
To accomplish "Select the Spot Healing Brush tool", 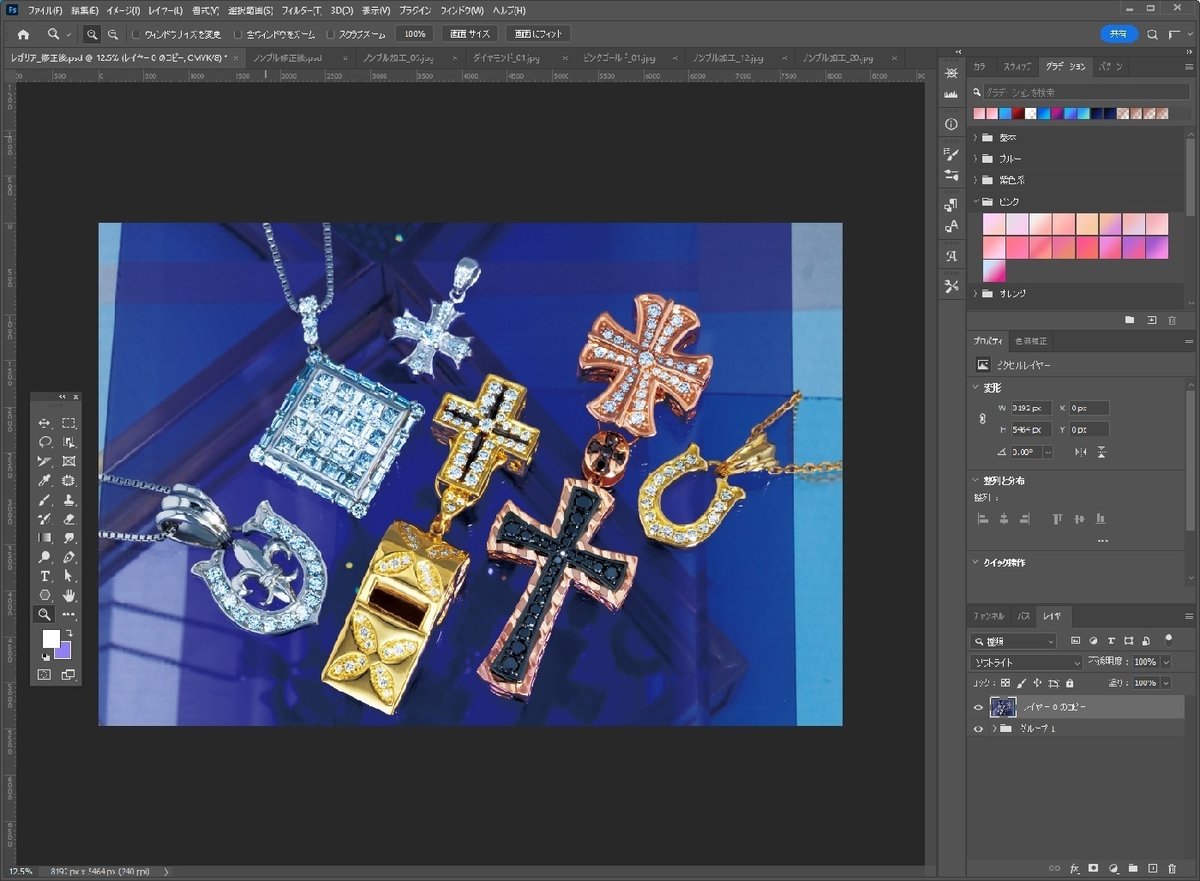I will click(69, 481).
